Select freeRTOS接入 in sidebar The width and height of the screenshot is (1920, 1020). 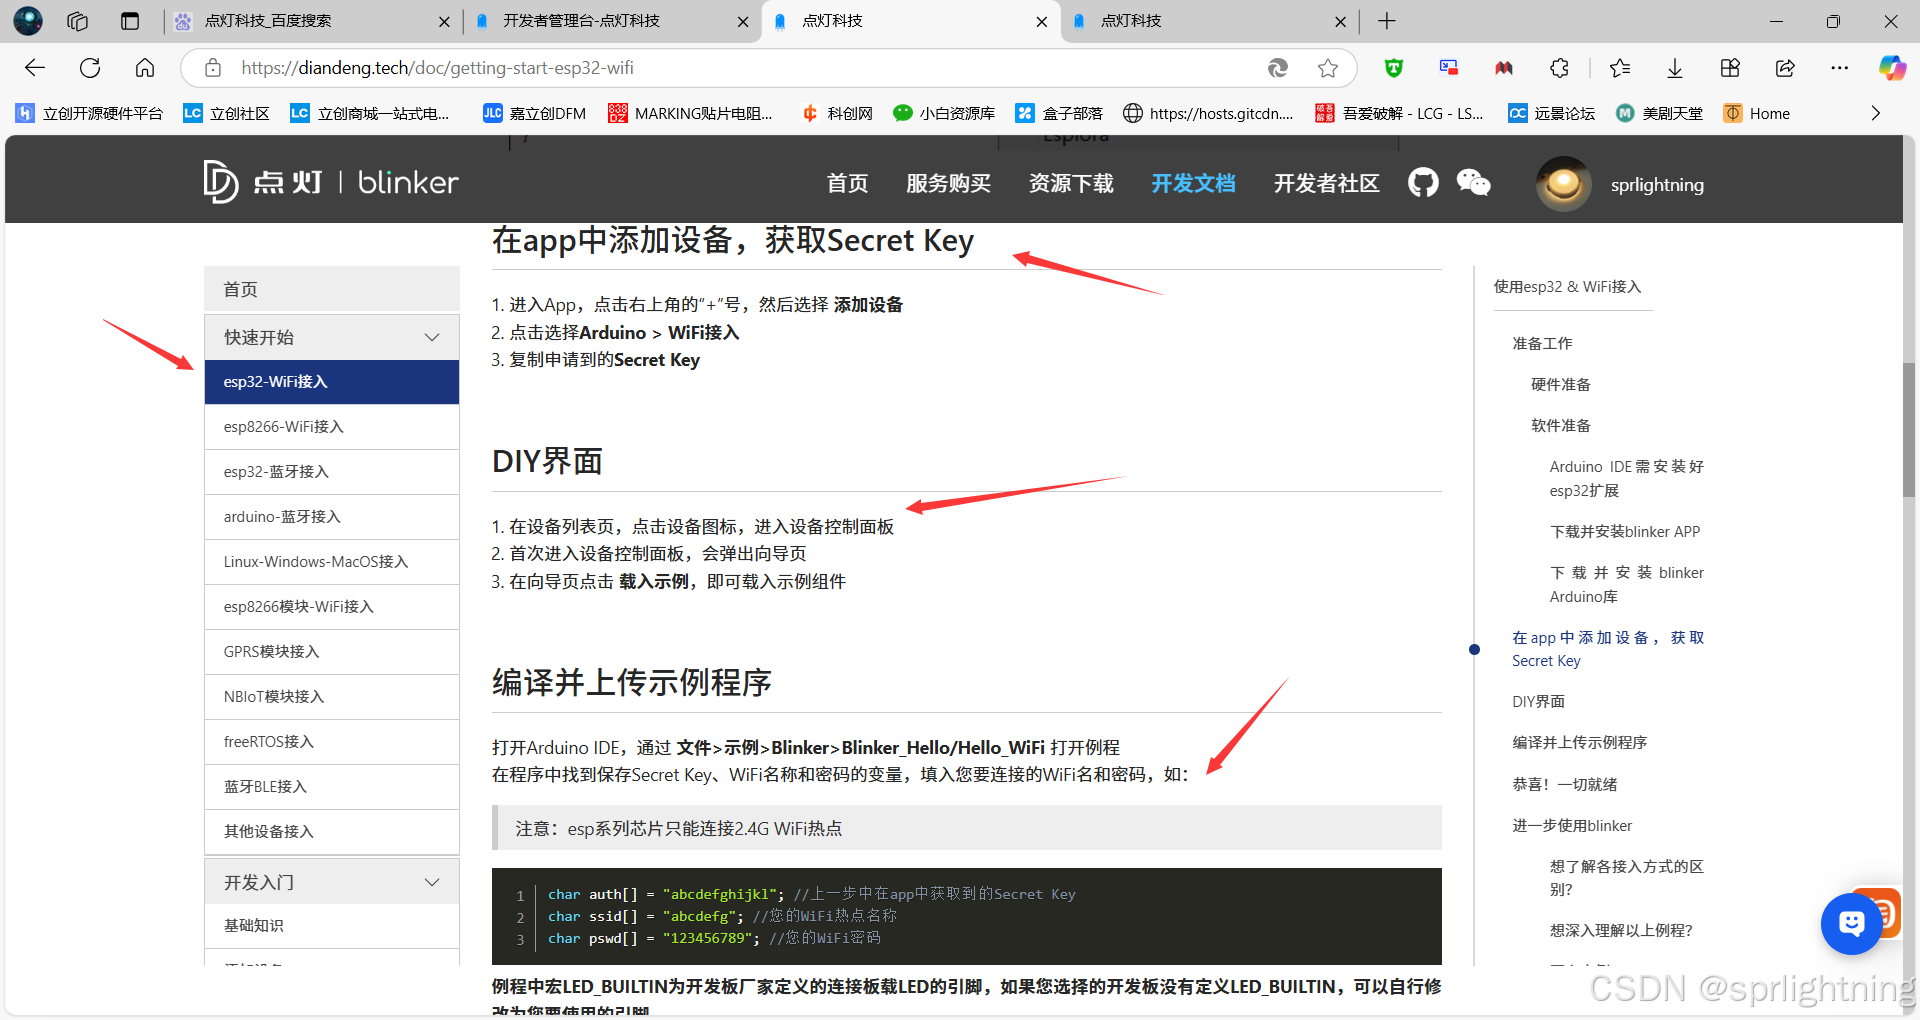point(332,742)
